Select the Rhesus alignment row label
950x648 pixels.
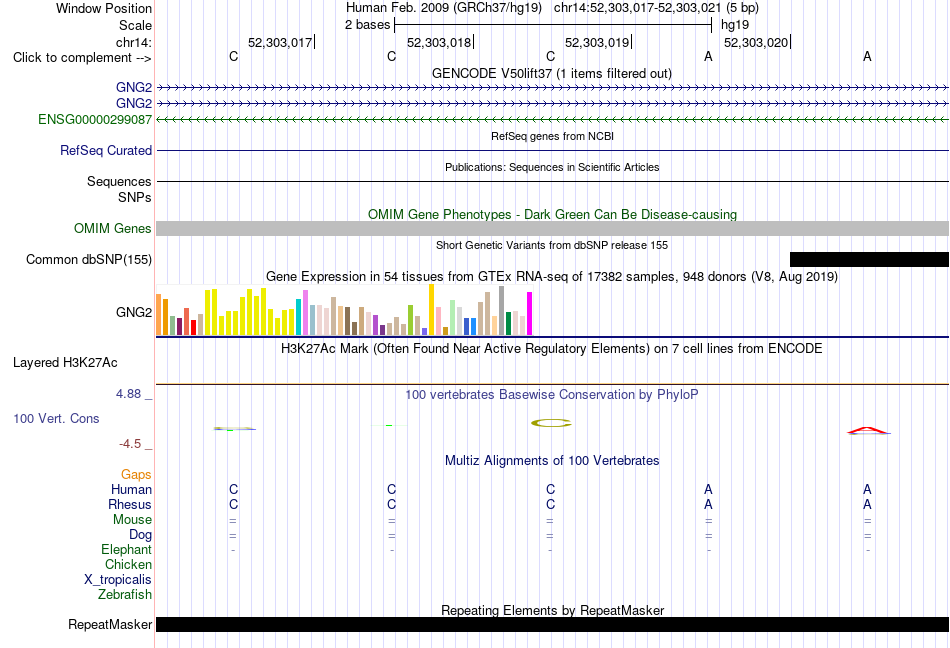point(130,504)
